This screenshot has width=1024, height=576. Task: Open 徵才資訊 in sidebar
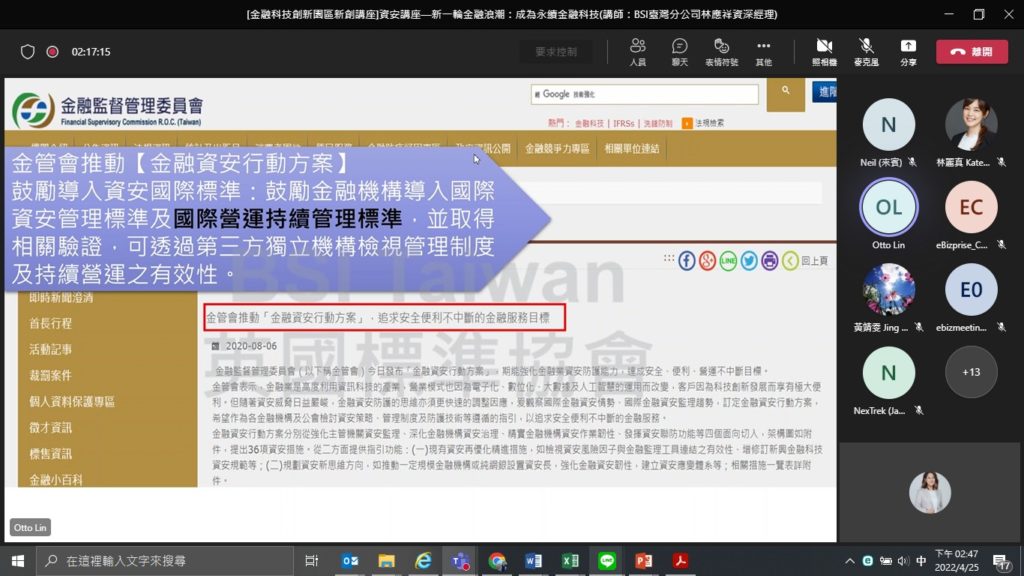point(50,428)
